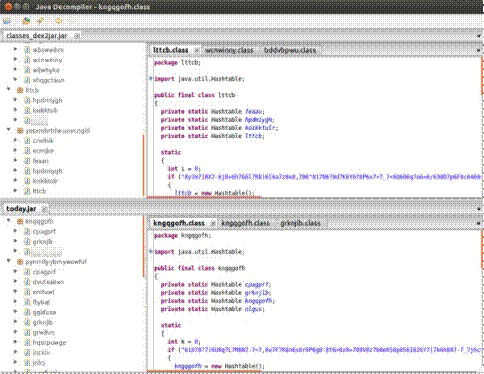Screen dimensions: 484x374
Task: Expand import fold marker in lttcb.class code
Action: (x=151, y=79)
